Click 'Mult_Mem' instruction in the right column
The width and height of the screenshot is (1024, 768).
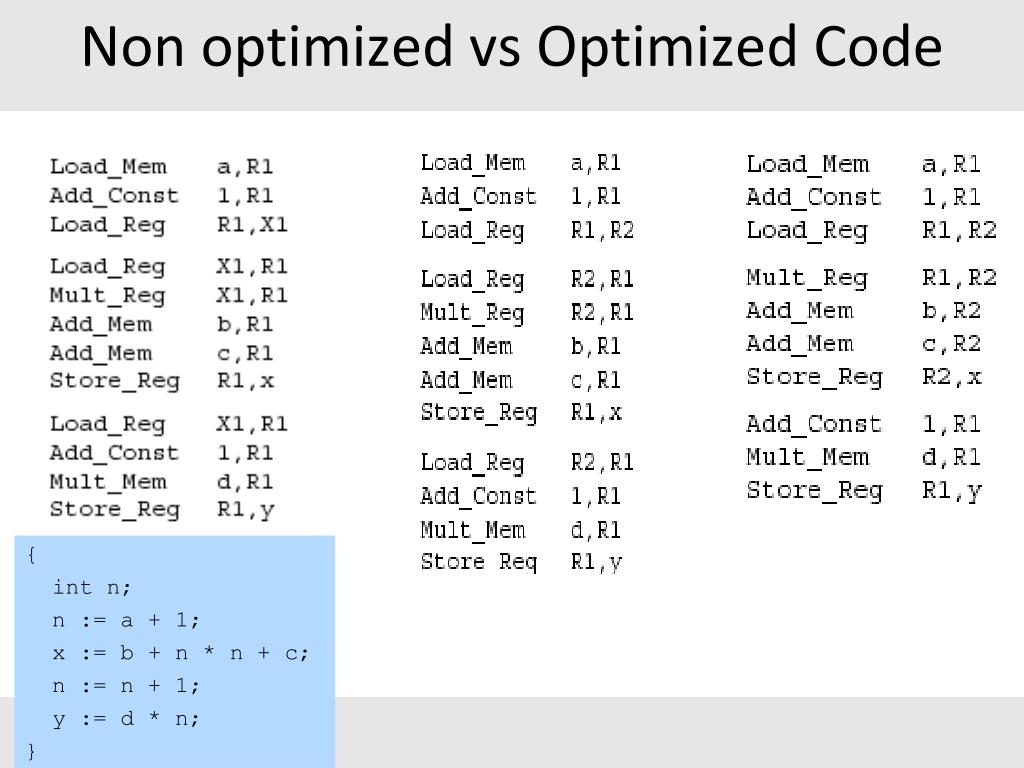click(807, 458)
